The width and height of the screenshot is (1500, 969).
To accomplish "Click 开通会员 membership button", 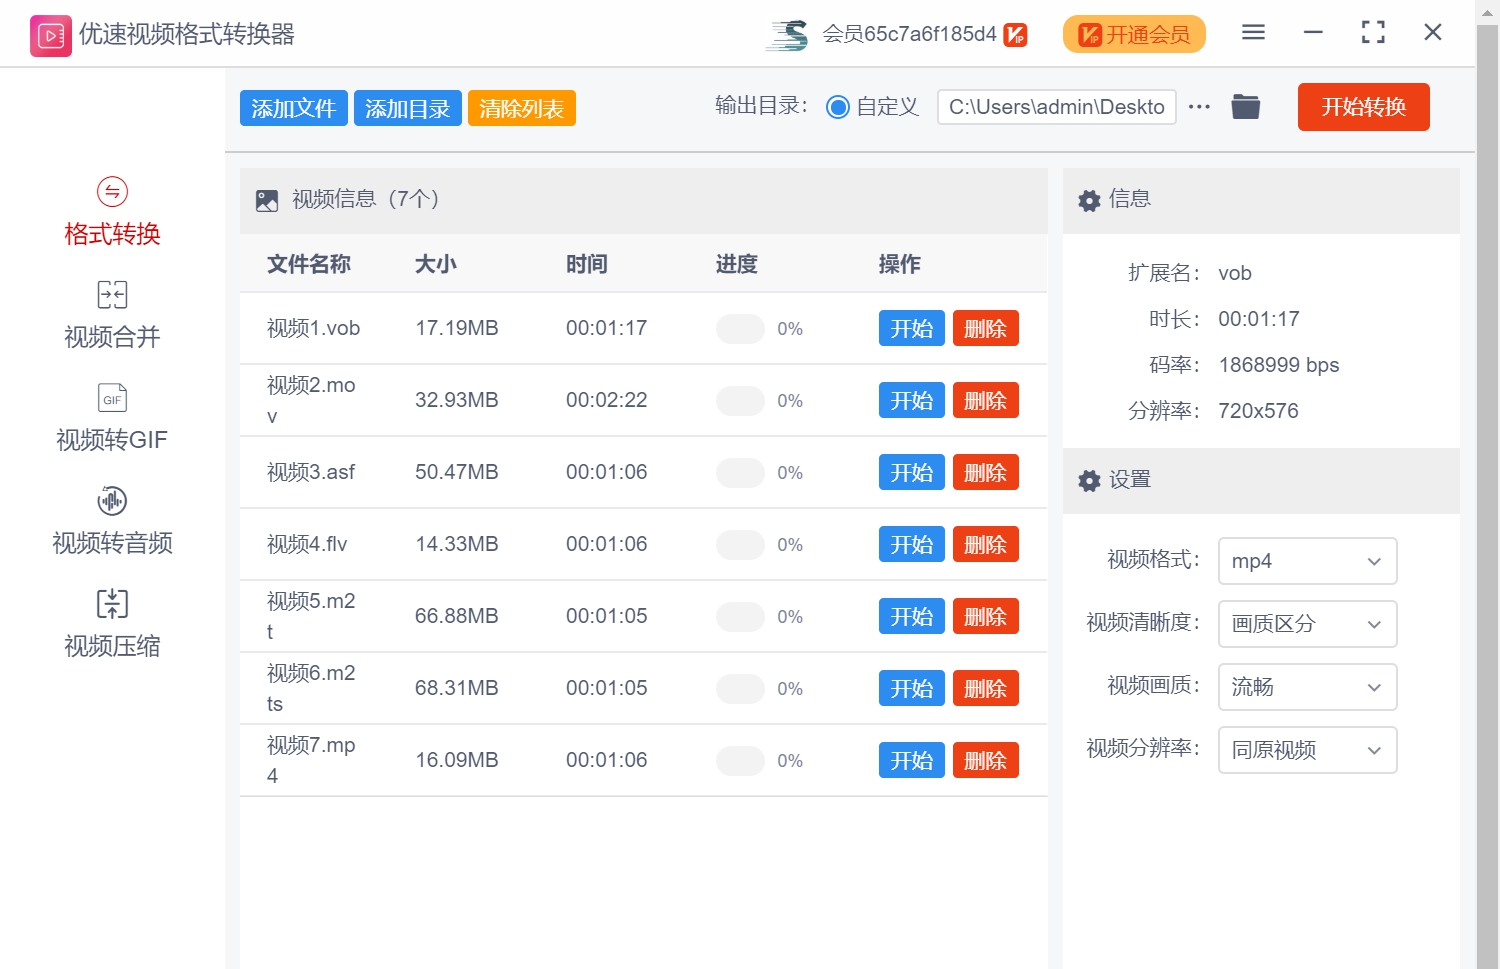I will 1133,33.
